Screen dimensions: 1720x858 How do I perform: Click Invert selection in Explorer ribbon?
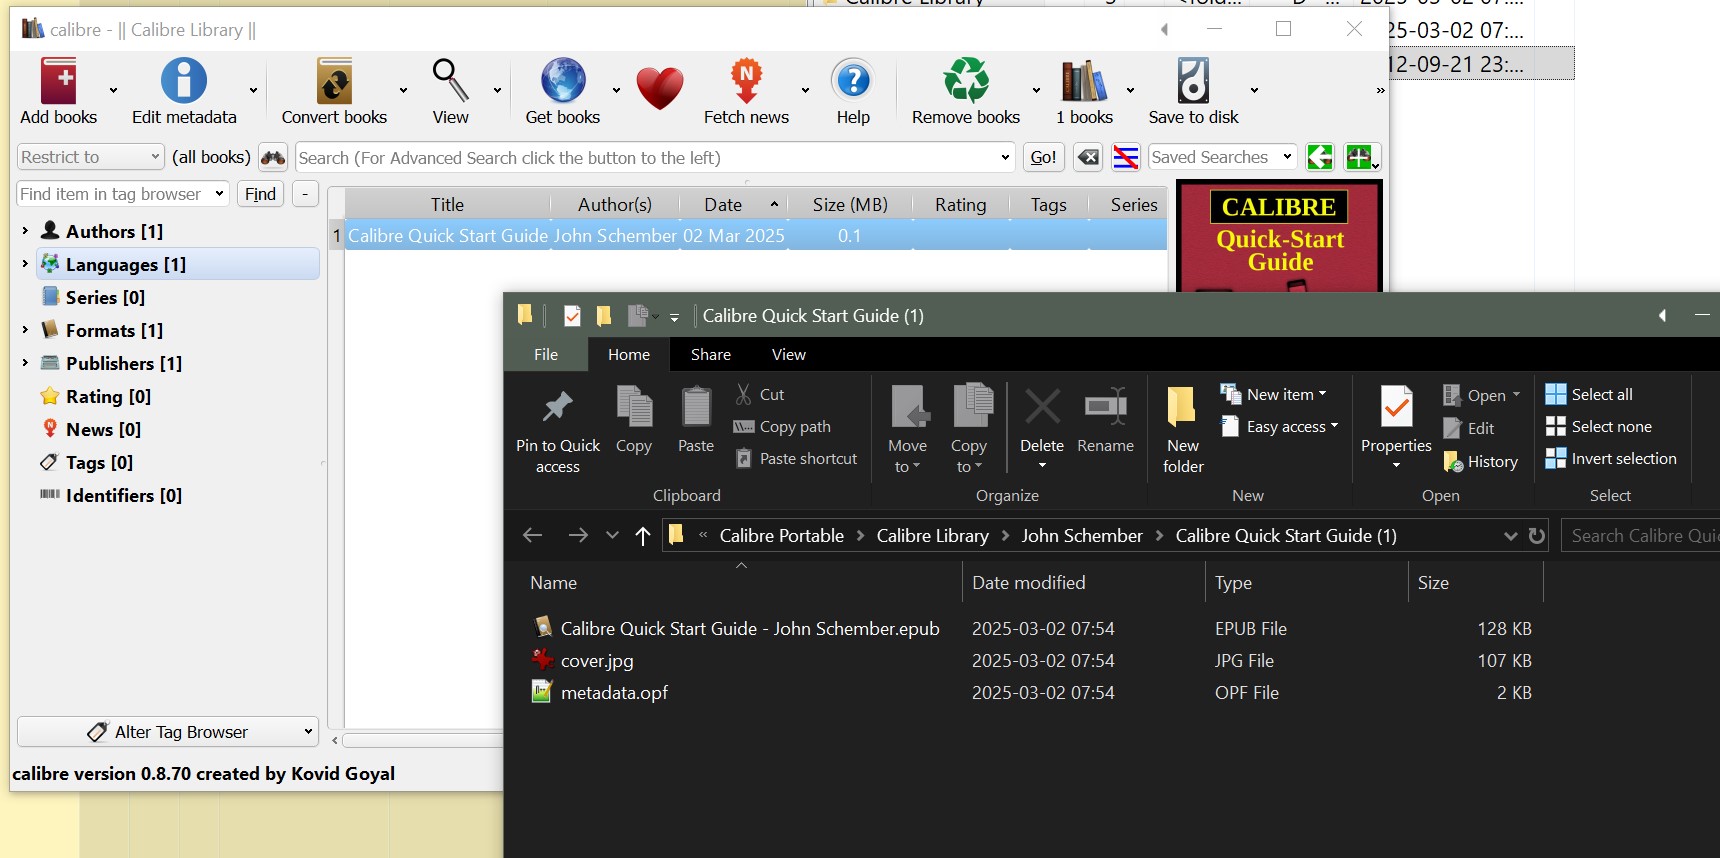[x=1611, y=458]
